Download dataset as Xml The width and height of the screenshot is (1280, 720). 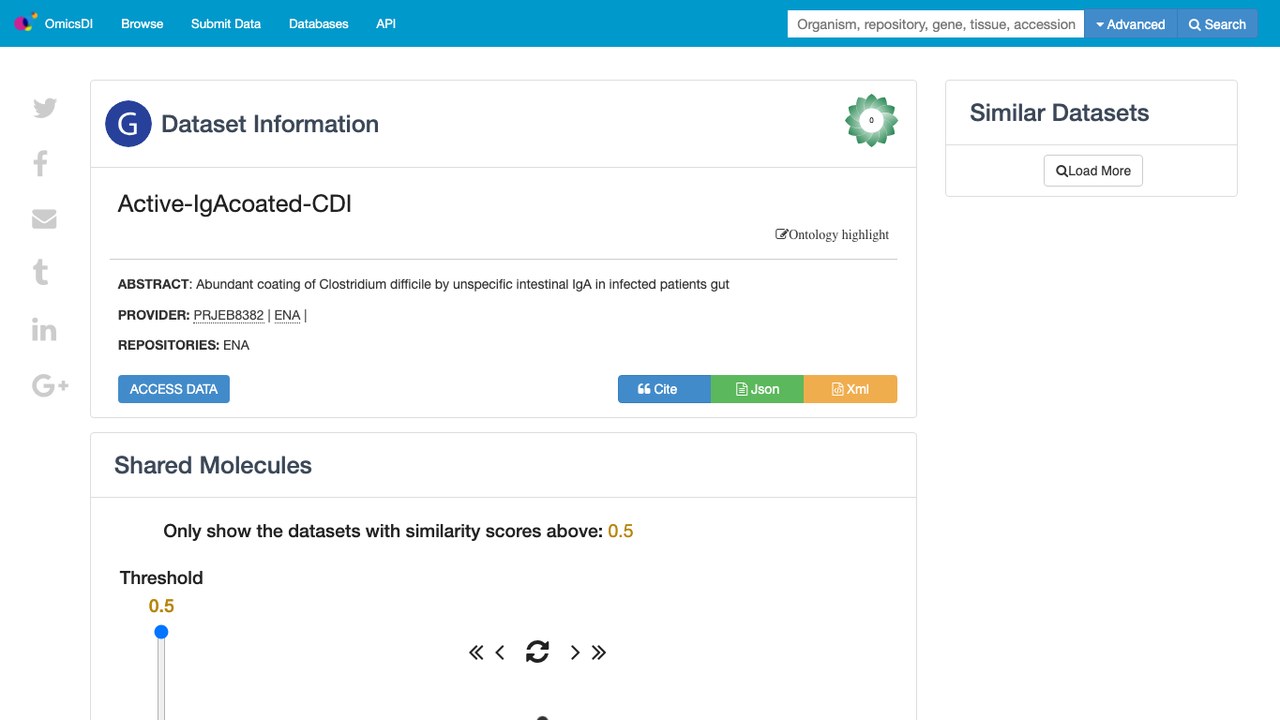coord(850,389)
